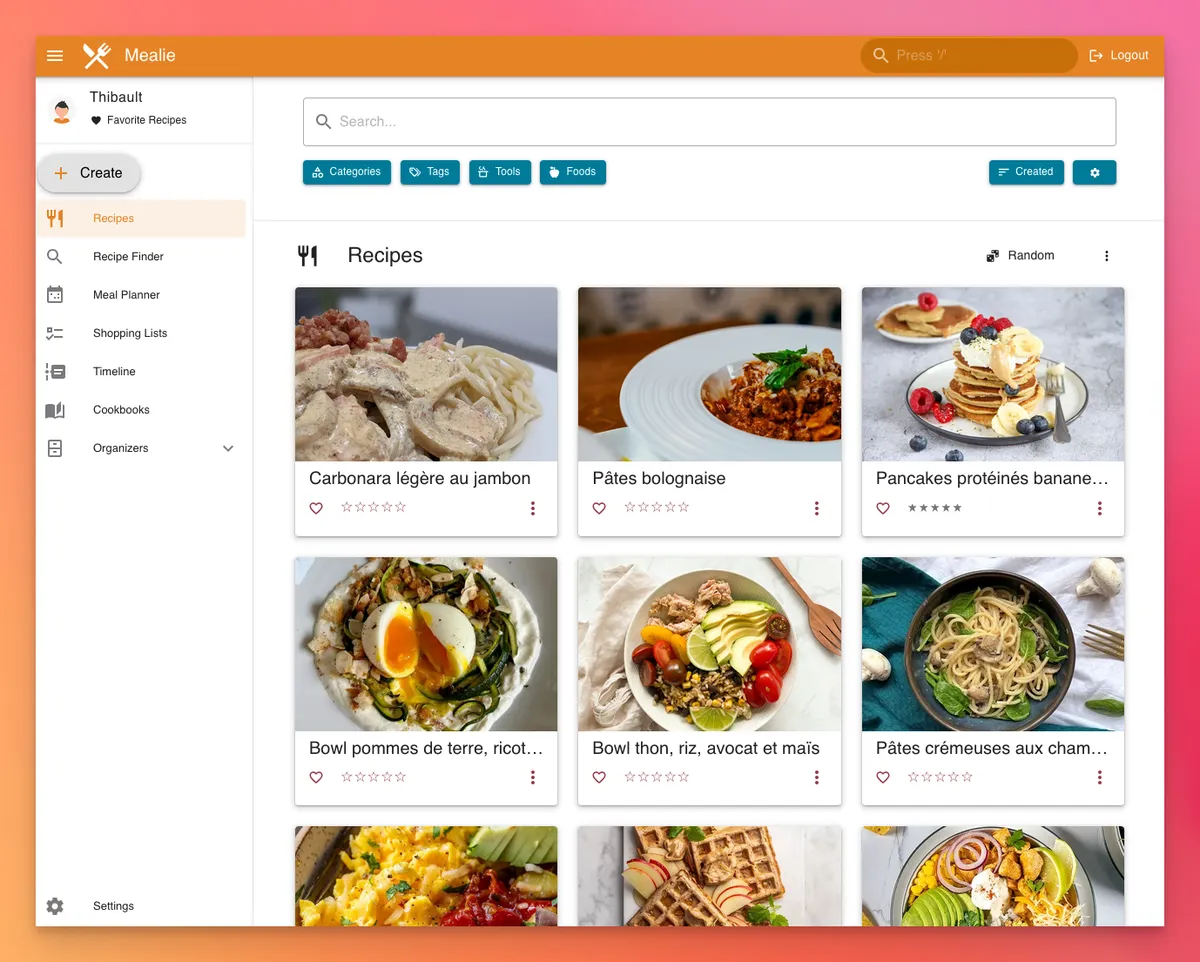This screenshot has height=962, width=1200.
Task: Open the Pancakes protéinés banane recipe image
Action: [x=993, y=374]
